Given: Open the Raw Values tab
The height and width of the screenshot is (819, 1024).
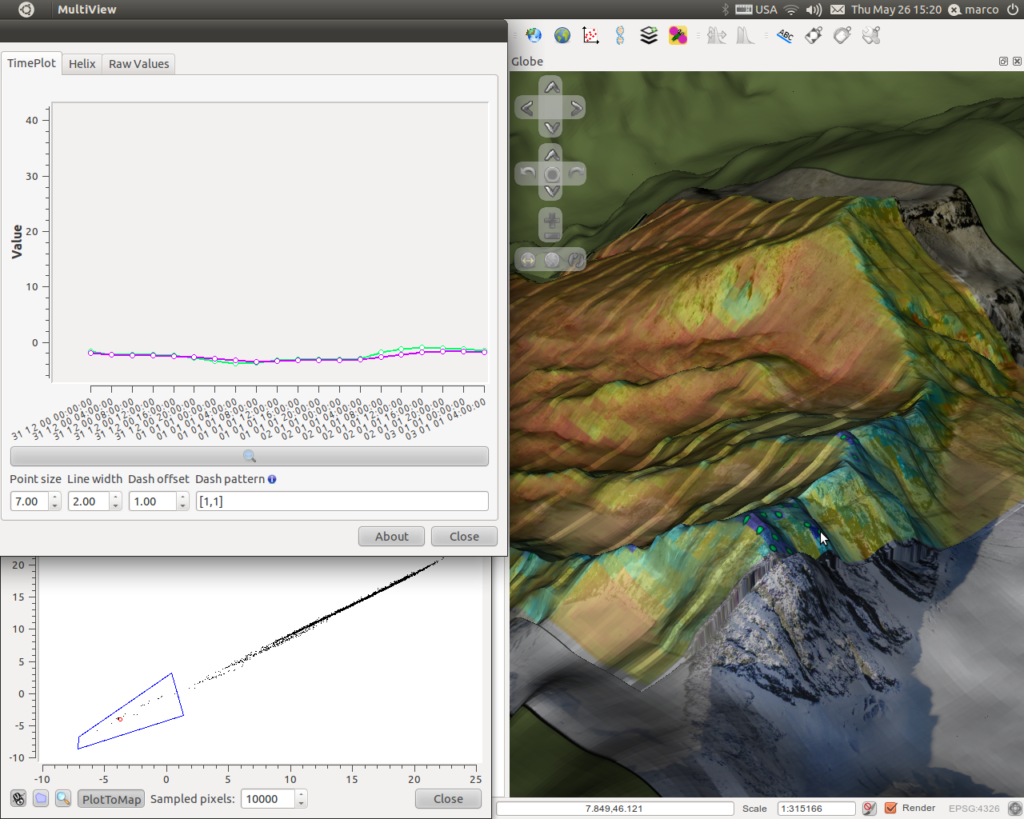Looking at the screenshot, I should (x=138, y=63).
